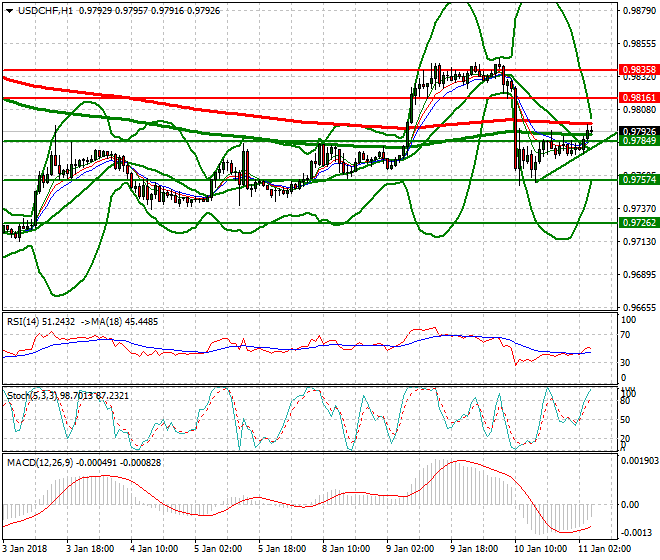Click the 0.98790 value on price scale
This screenshot has width=660, height=560.
click(x=637, y=12)
